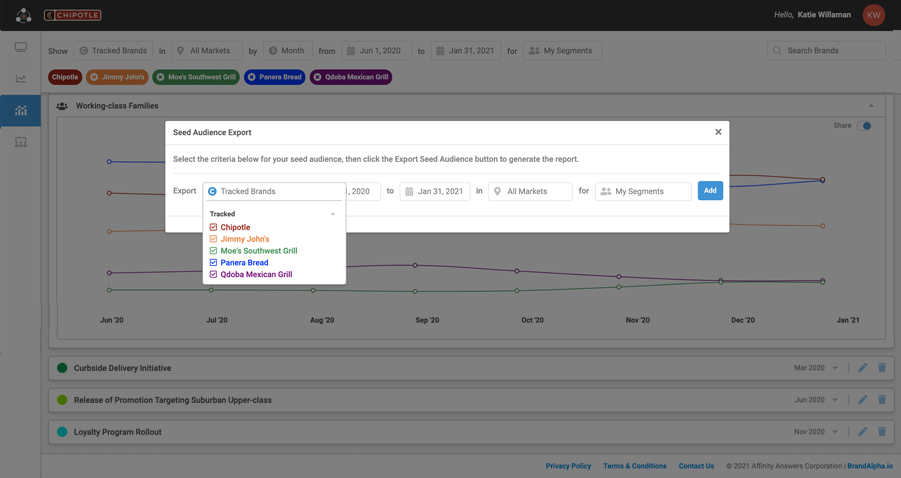901x478 pixels.
Task: Open the dialog's All Markets dropdown
Action: (530, 191)
